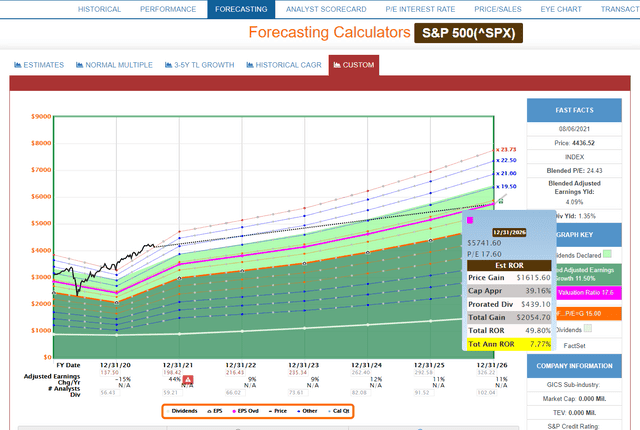Edit adjusted earnings field 292.58 for 12/31/25
Viewport: 640px width, 430px height.
pyautogui.click(x=423, y=372)
